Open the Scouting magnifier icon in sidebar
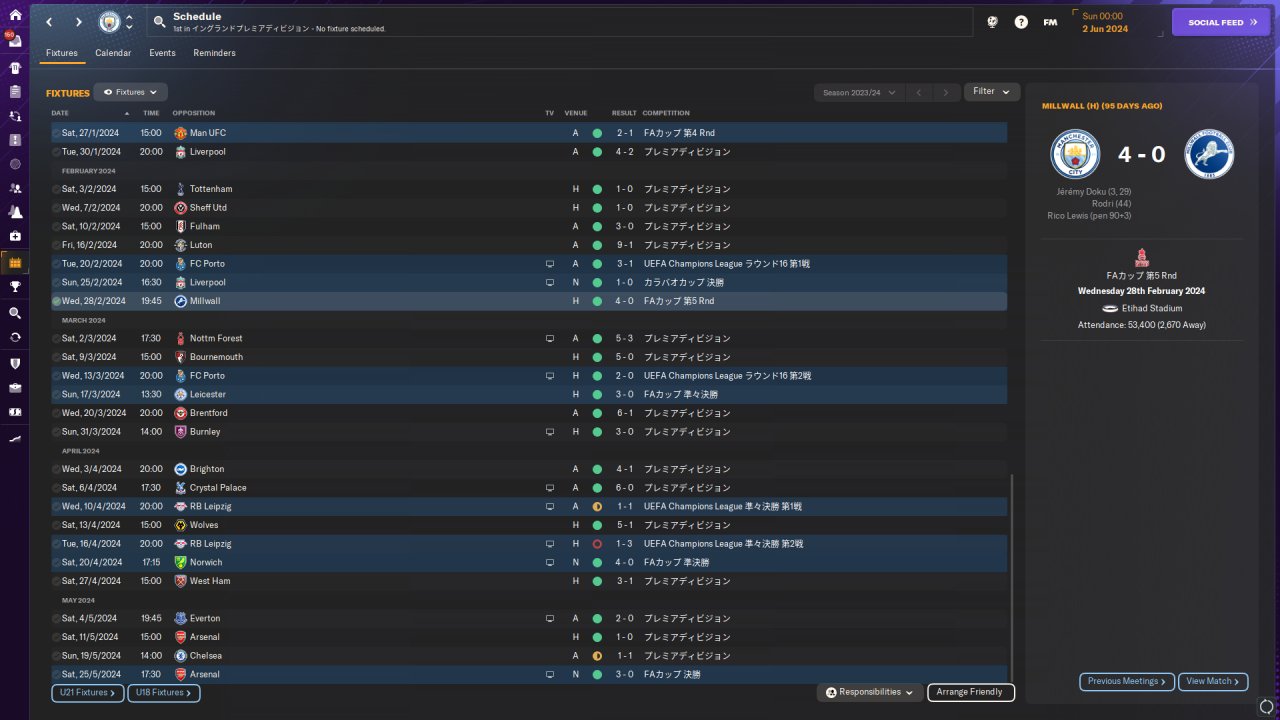The width and height of the screenshot is (1280, 720). coord(14,313)
